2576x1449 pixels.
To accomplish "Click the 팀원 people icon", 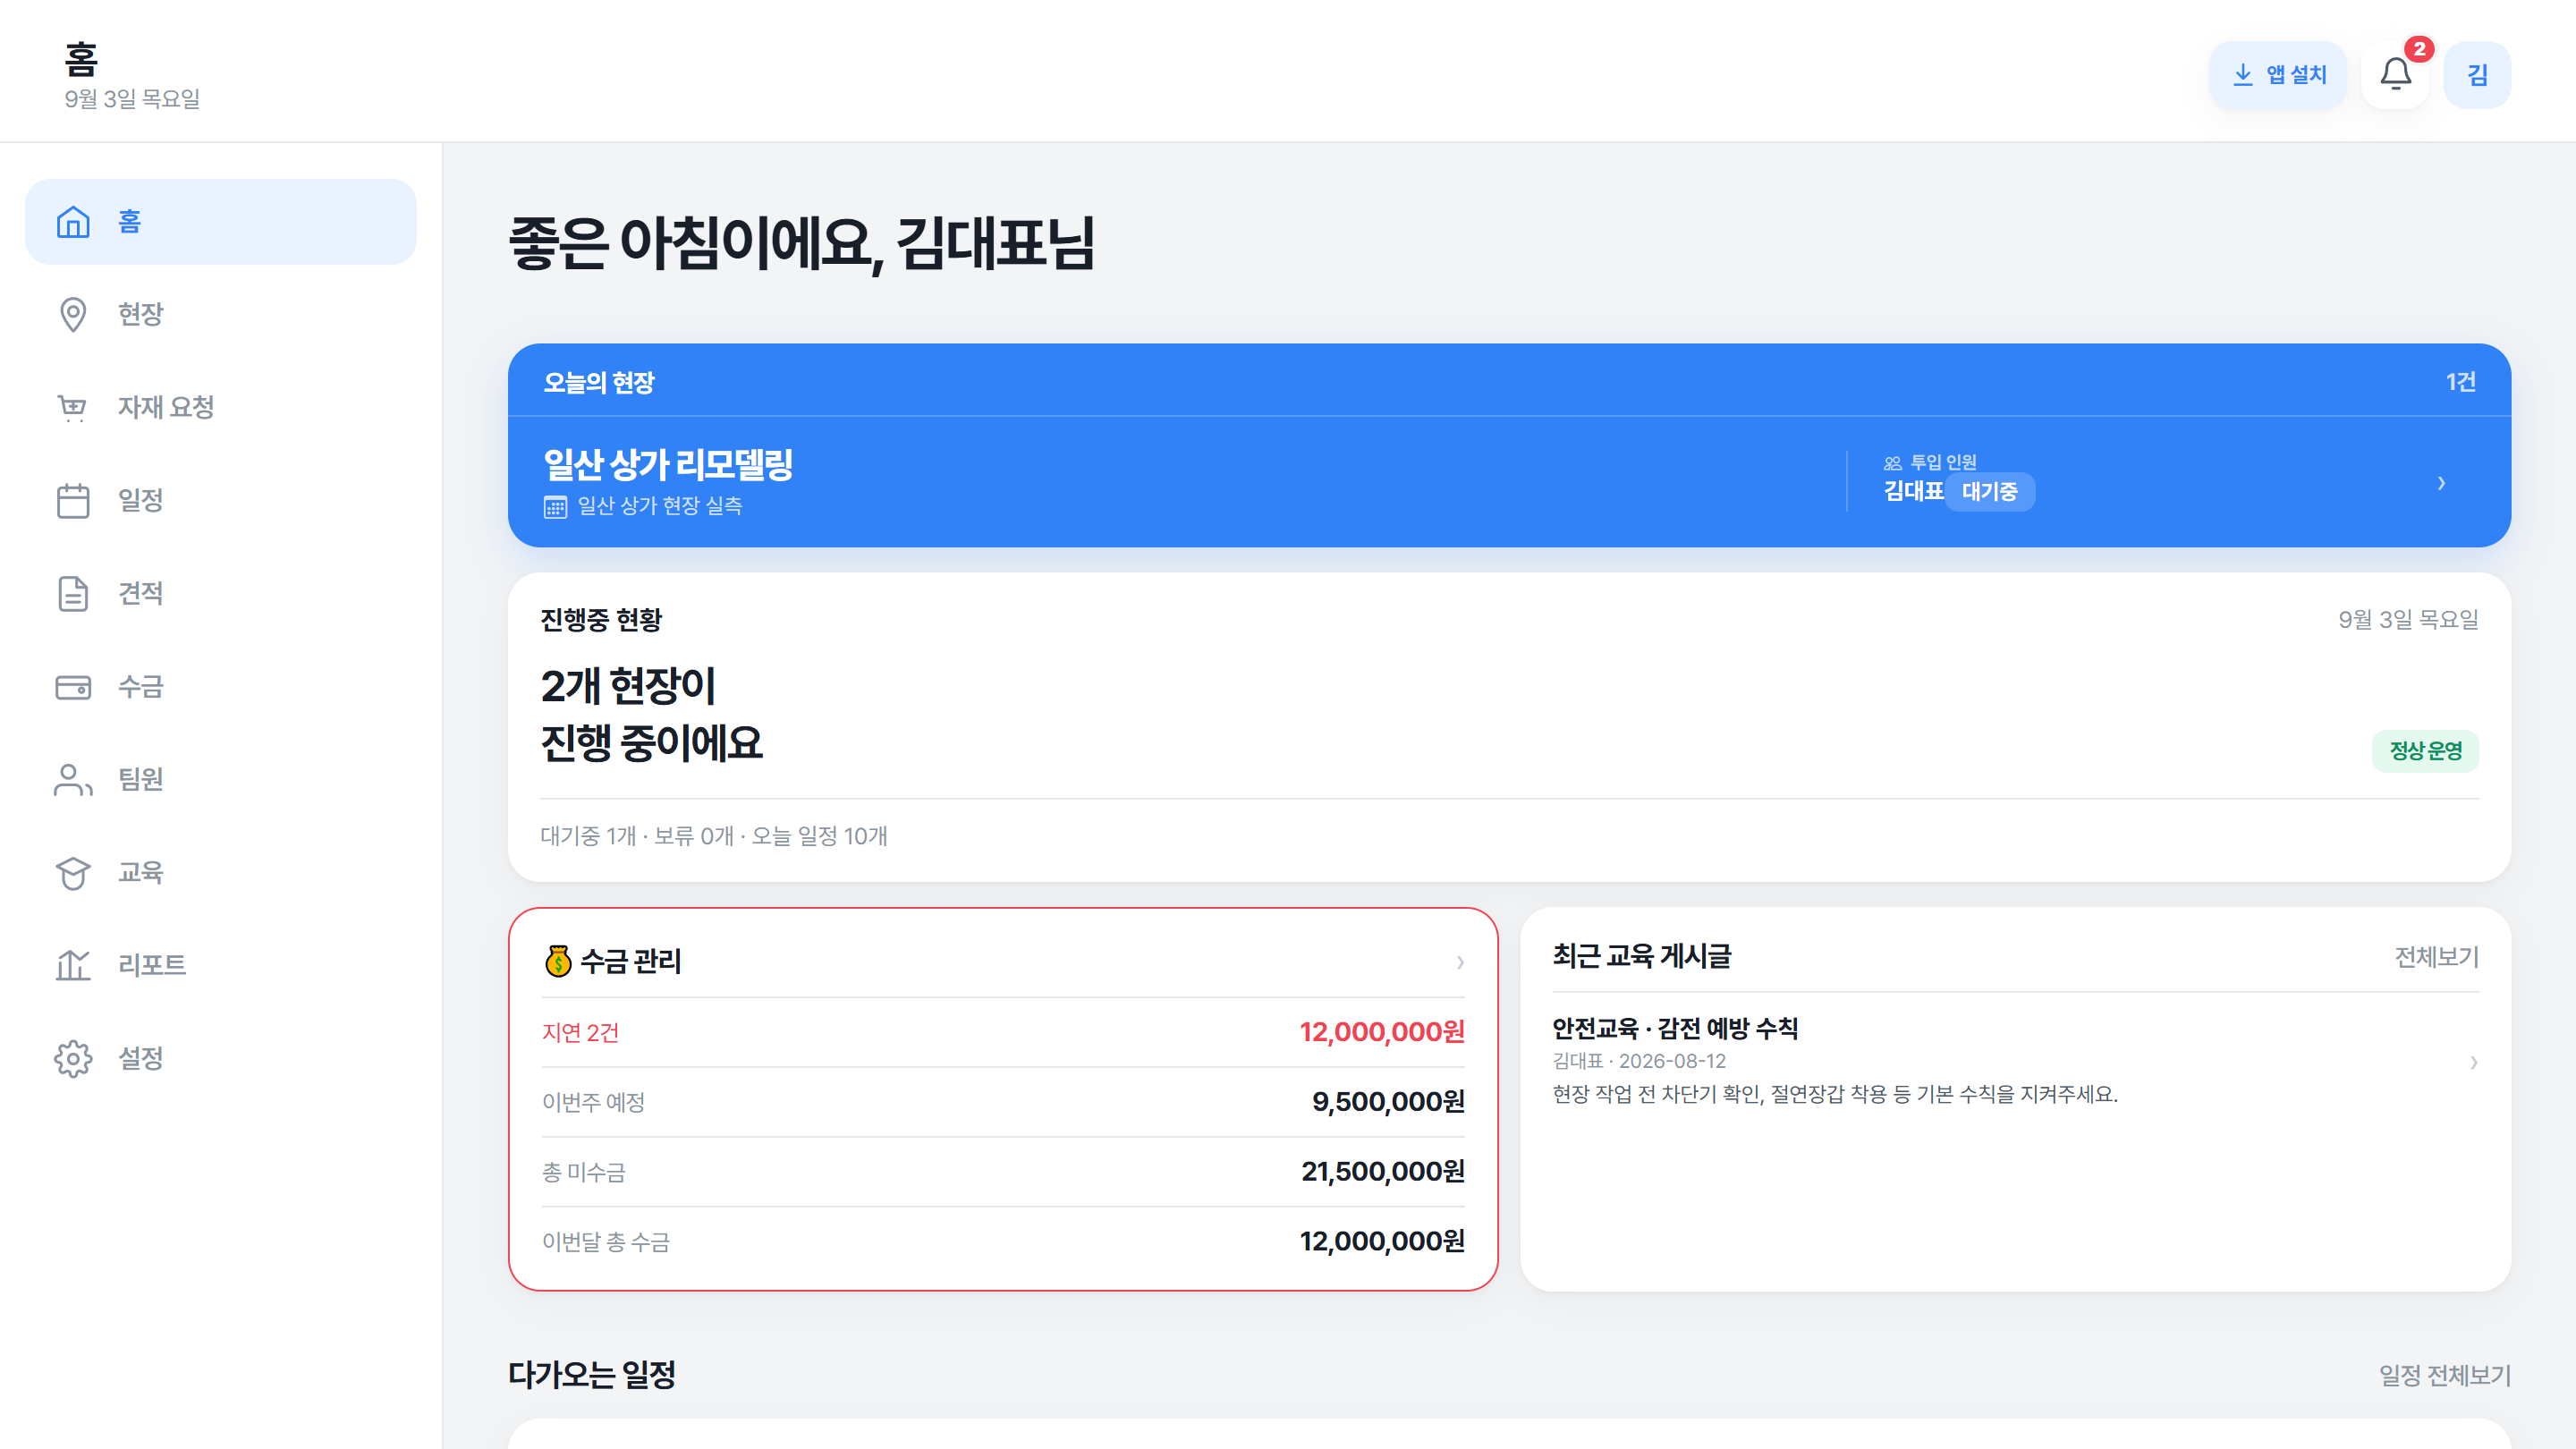I will click(73, 780).
